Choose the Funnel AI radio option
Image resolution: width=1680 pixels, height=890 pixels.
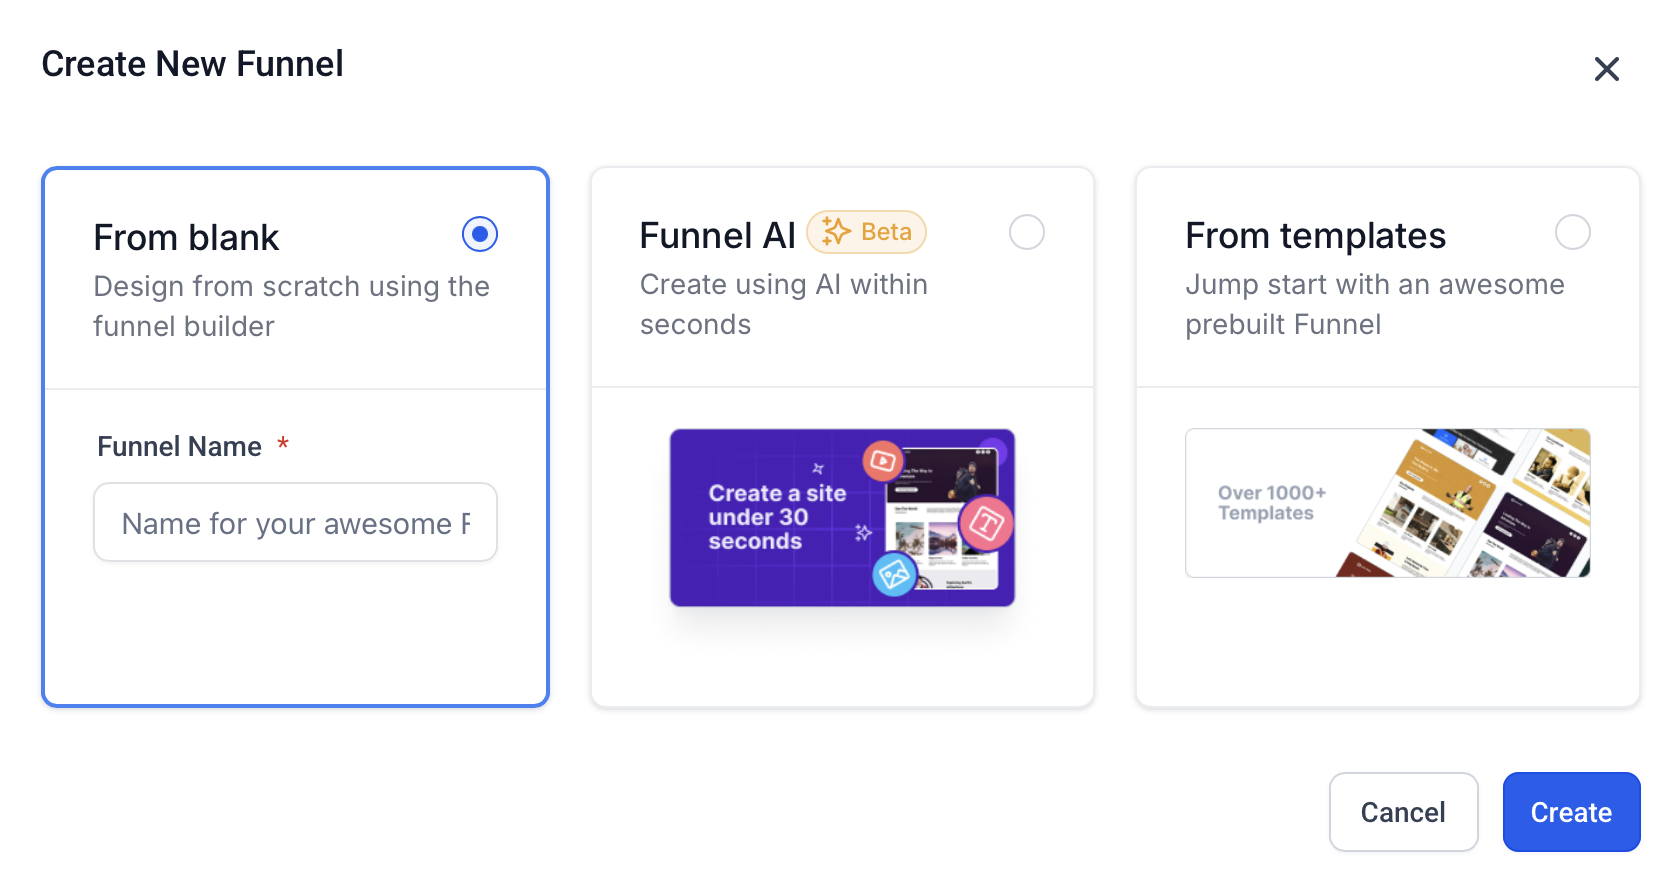1026,232
